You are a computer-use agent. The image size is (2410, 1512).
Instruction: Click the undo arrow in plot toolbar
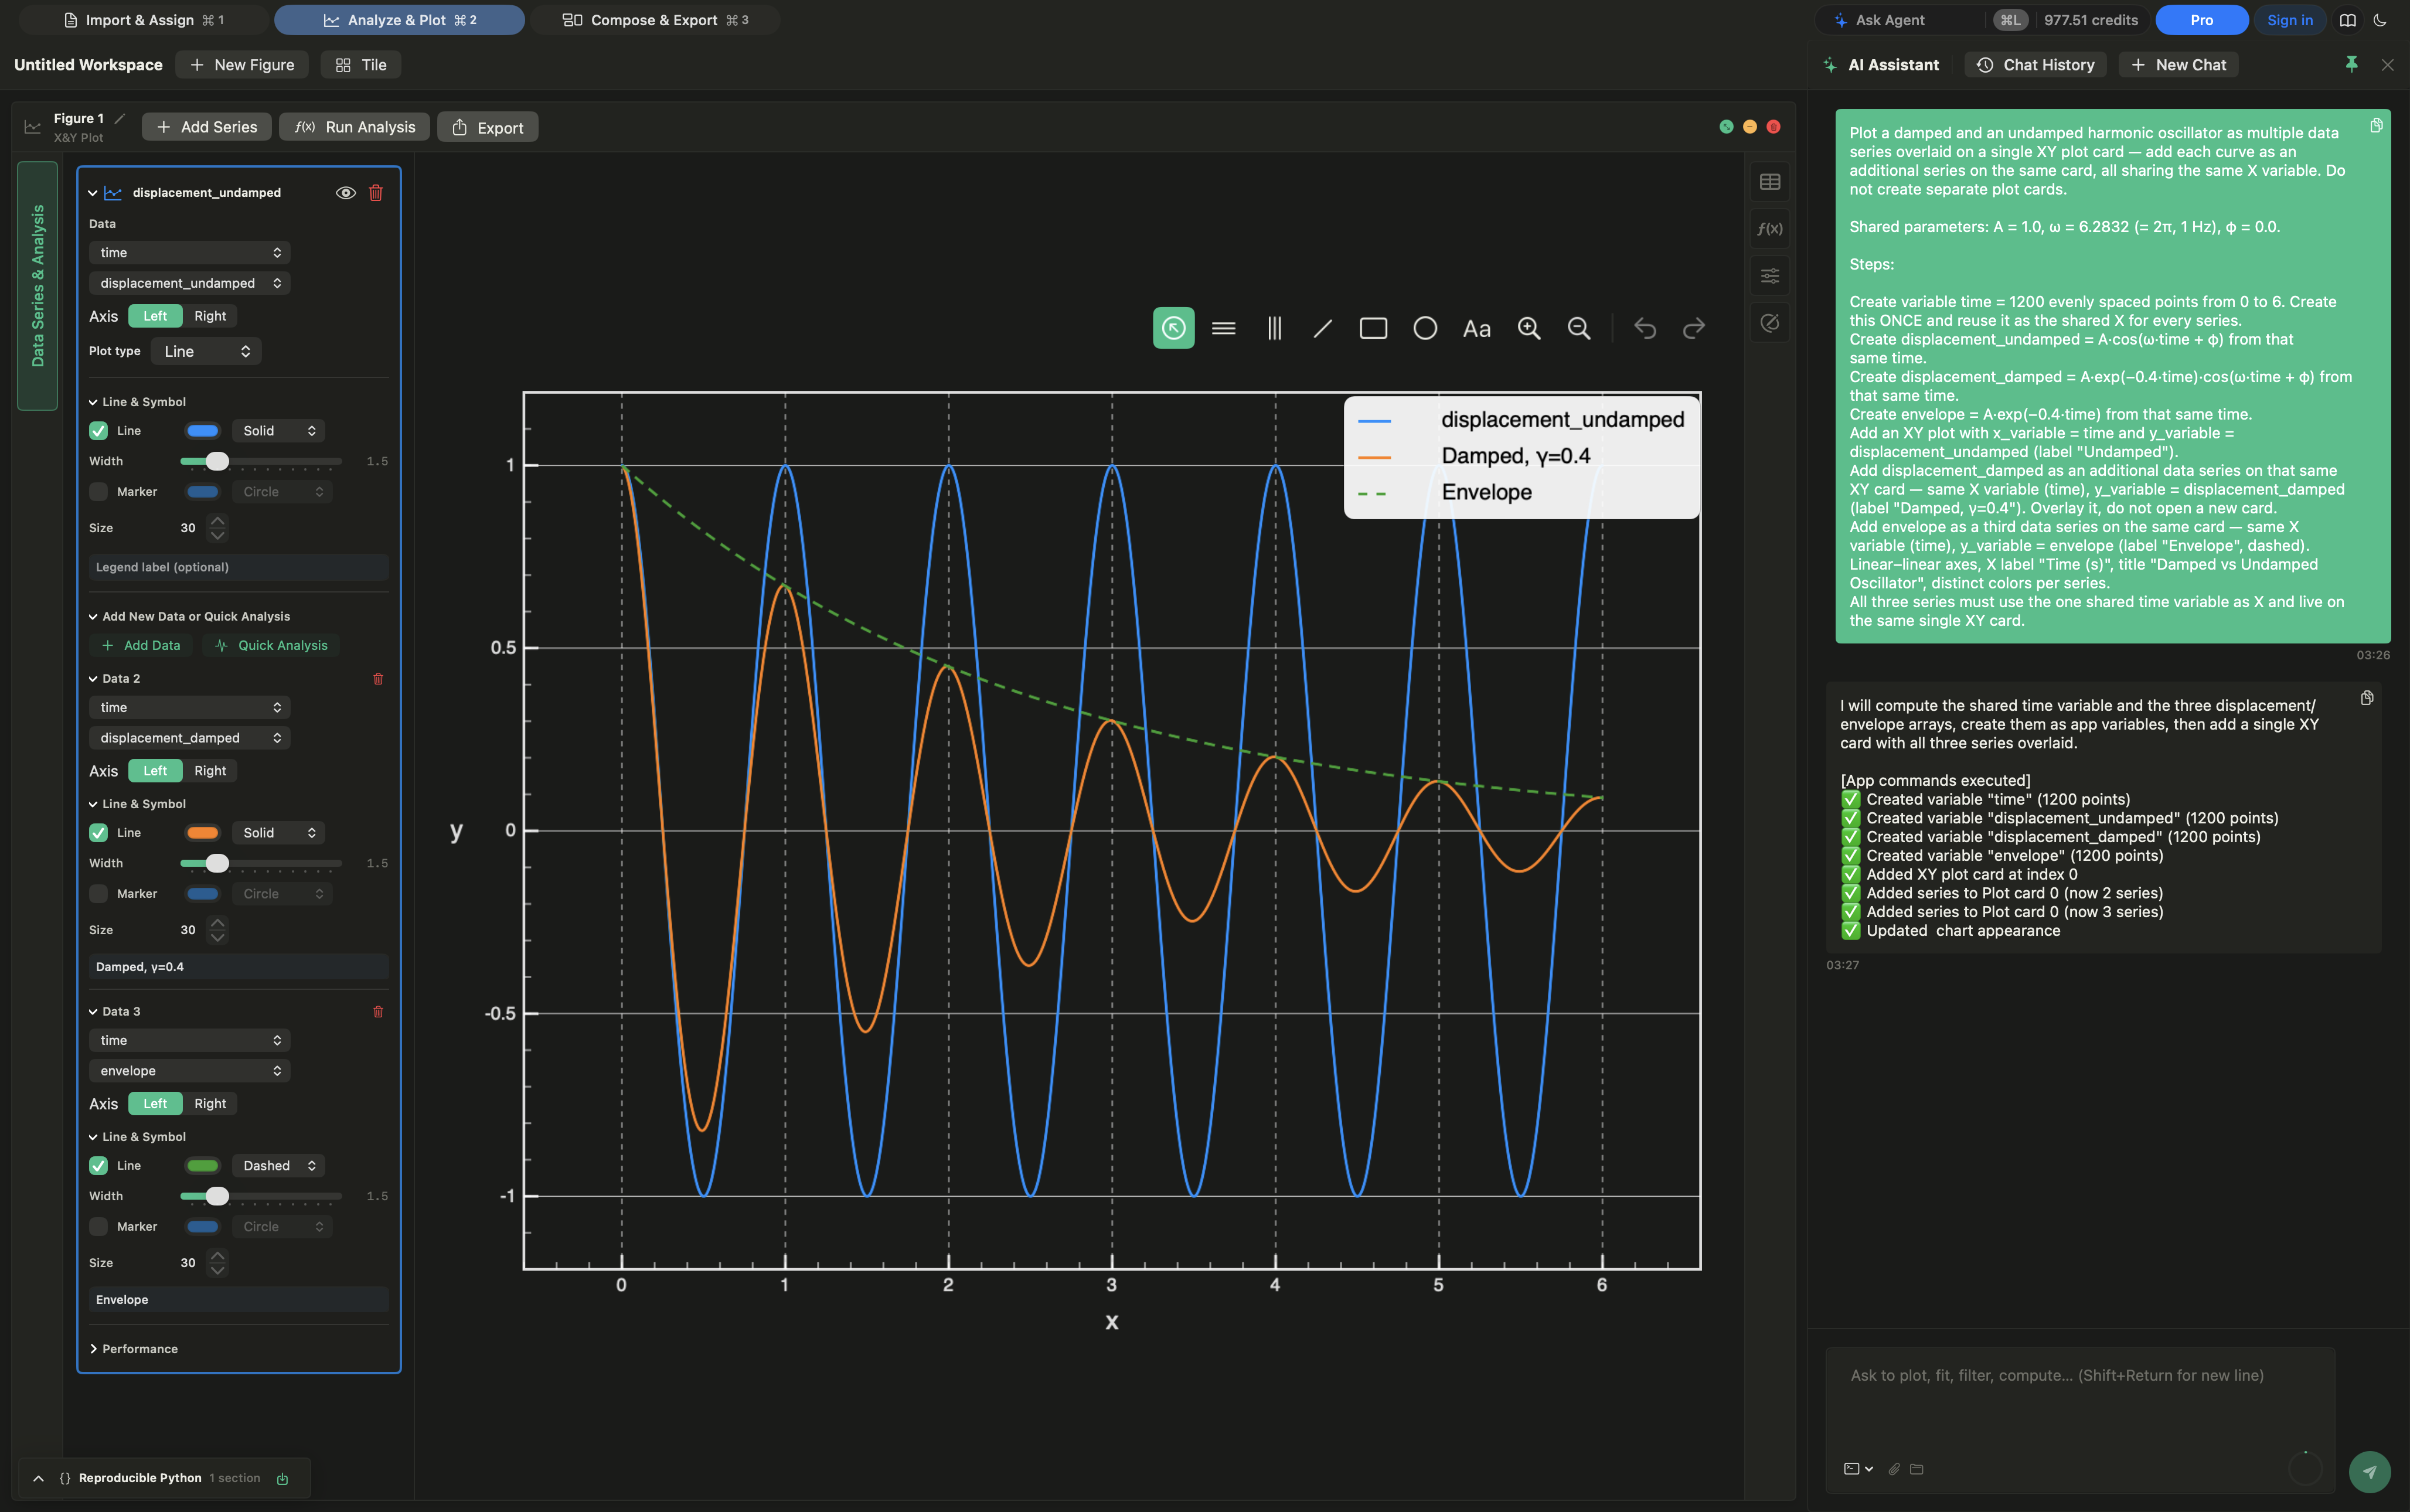click(1645, 328)
